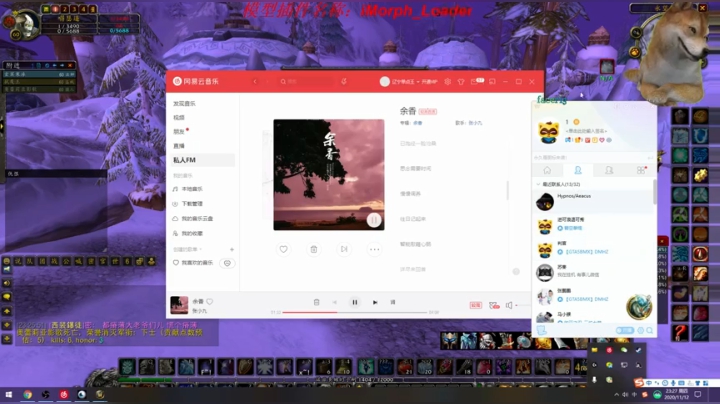Open Chrome from the taskbar
This screenshot has height=404, width=720.
click(x=28, y=394)
